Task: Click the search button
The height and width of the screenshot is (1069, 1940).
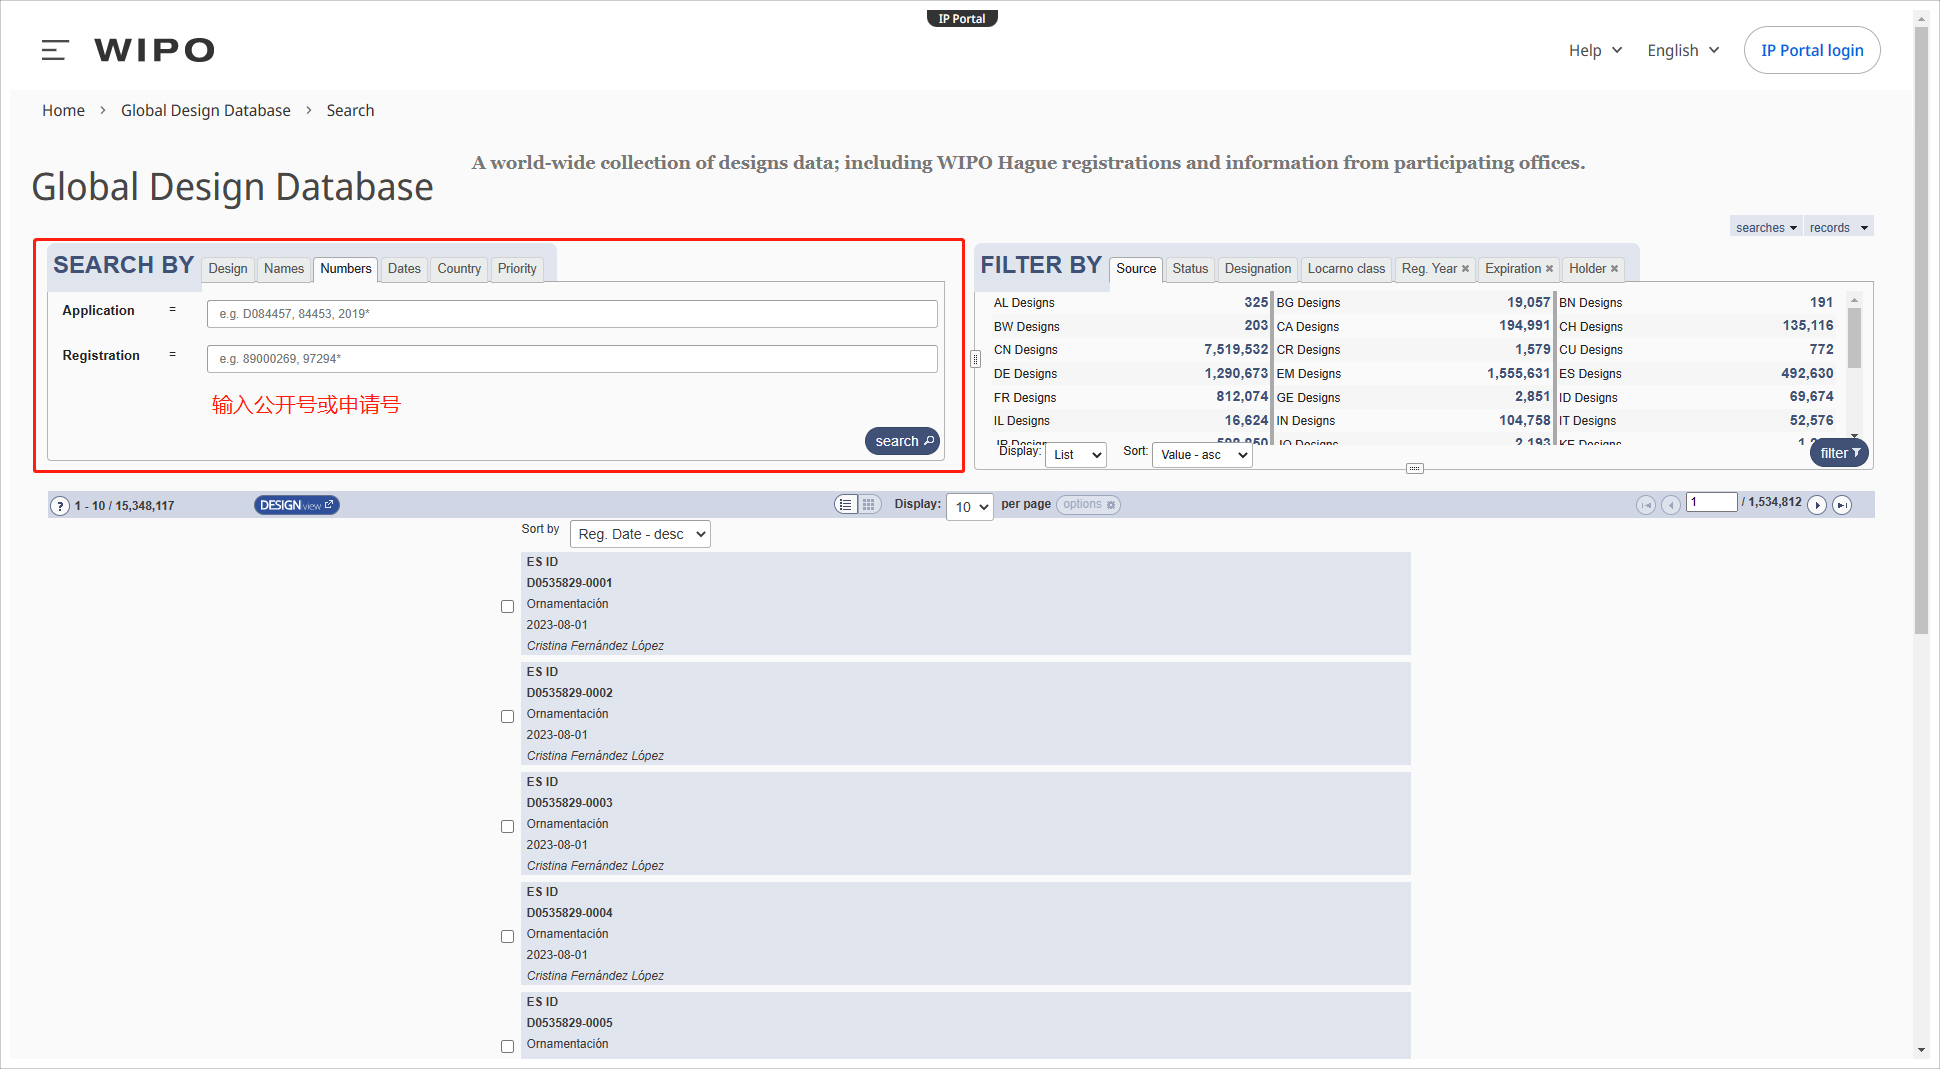Action: (902, 441)
